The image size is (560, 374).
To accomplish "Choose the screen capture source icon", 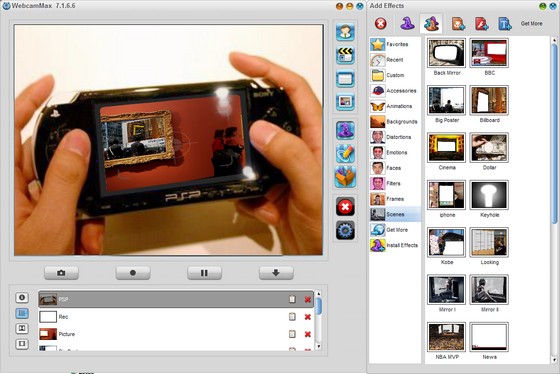I will [x=345, y=78].
